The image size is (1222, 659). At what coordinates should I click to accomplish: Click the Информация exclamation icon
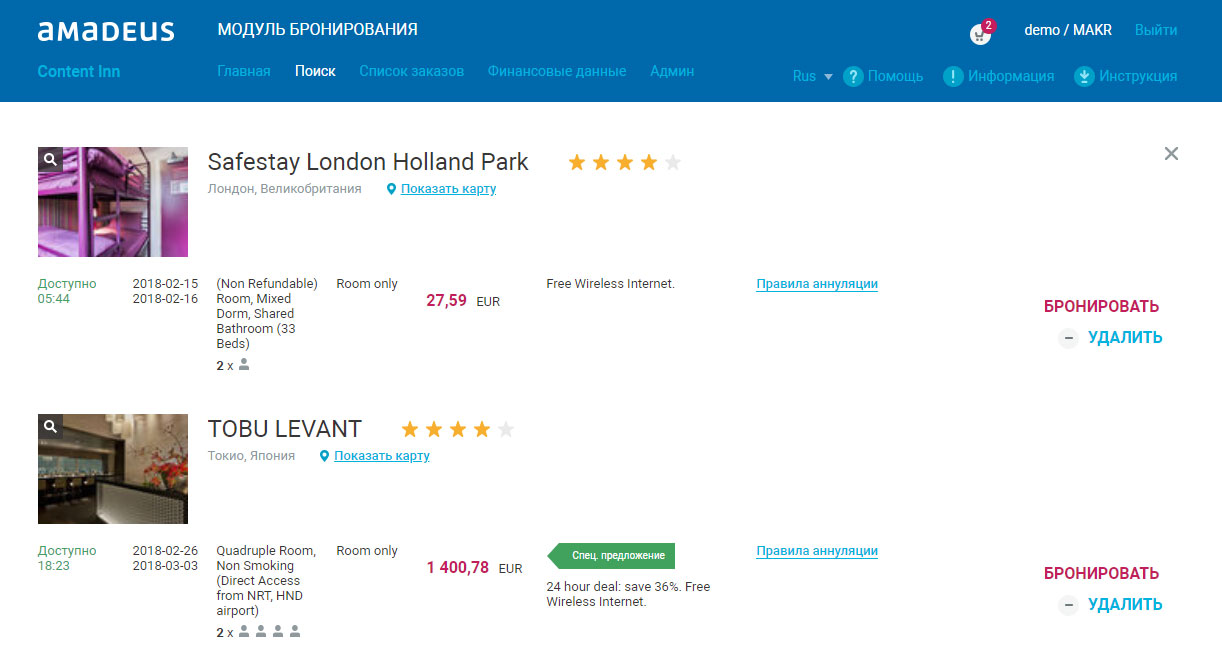(x=953, y=76)
